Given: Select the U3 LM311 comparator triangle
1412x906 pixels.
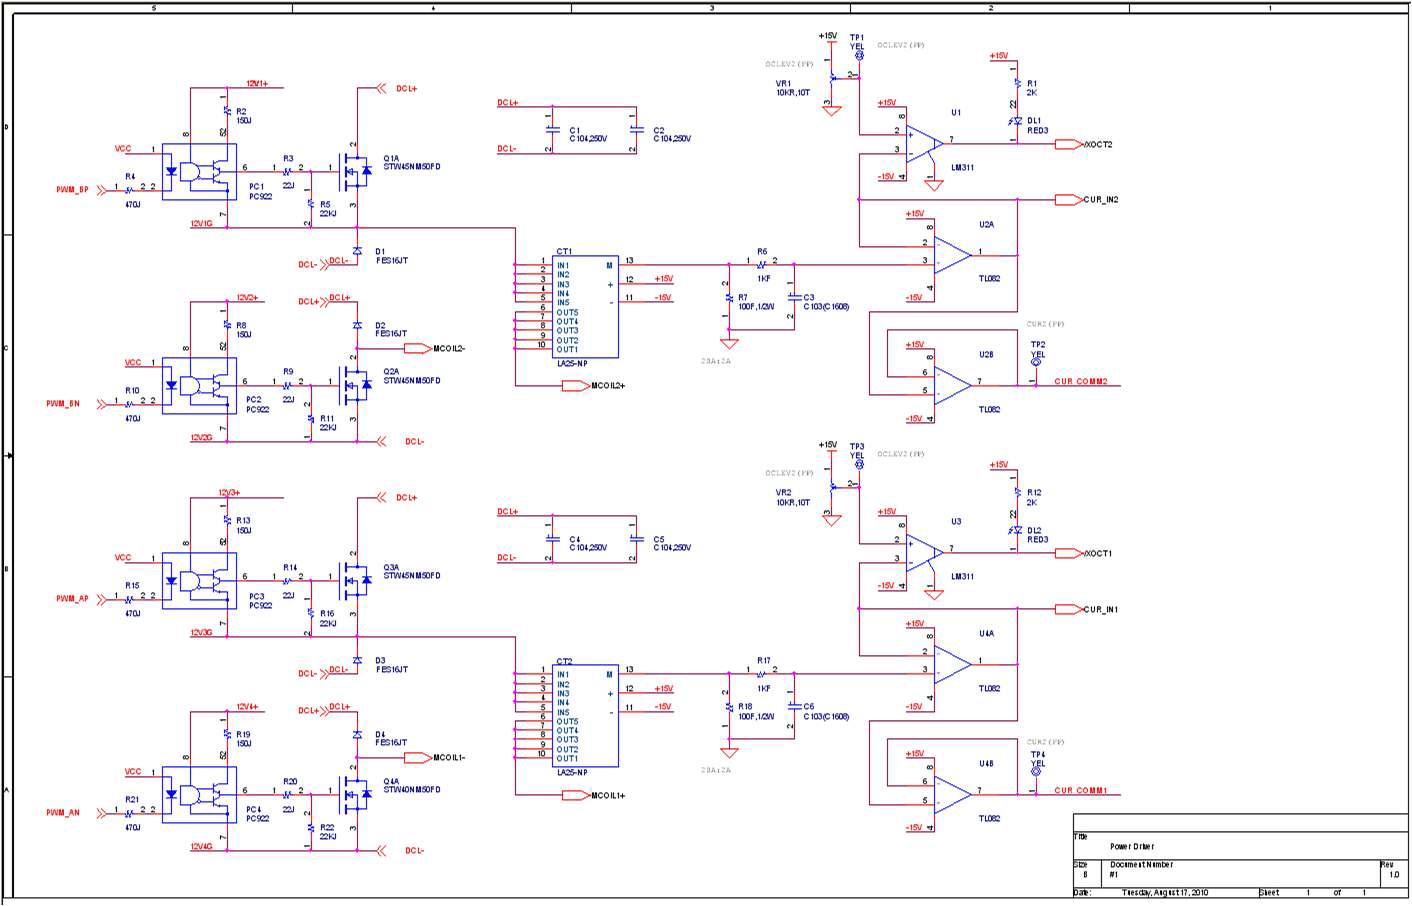Looking at the screenshot, I should 923,553.
